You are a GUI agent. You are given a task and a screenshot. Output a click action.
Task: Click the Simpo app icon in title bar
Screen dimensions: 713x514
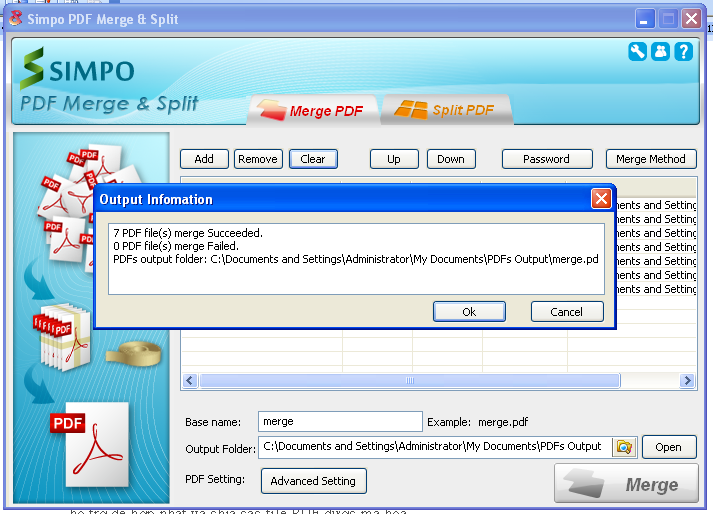[15, 19]
